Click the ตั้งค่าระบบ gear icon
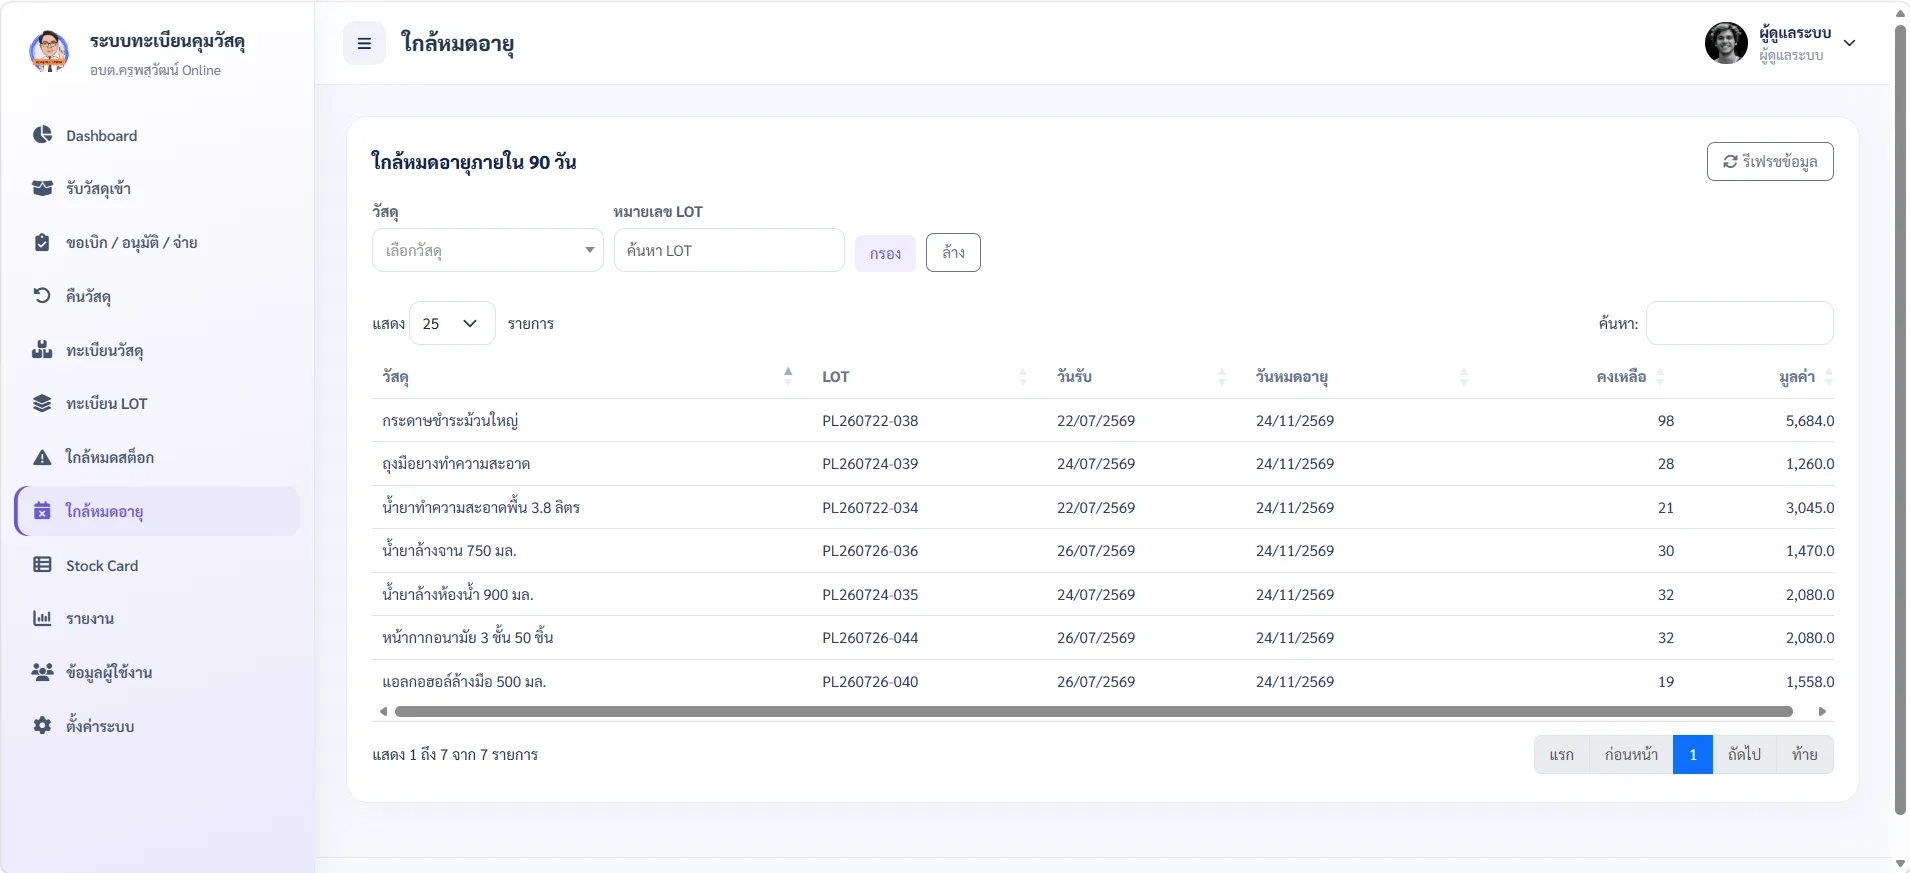Viewport: 1910px width, 873px height. (42, 726)
